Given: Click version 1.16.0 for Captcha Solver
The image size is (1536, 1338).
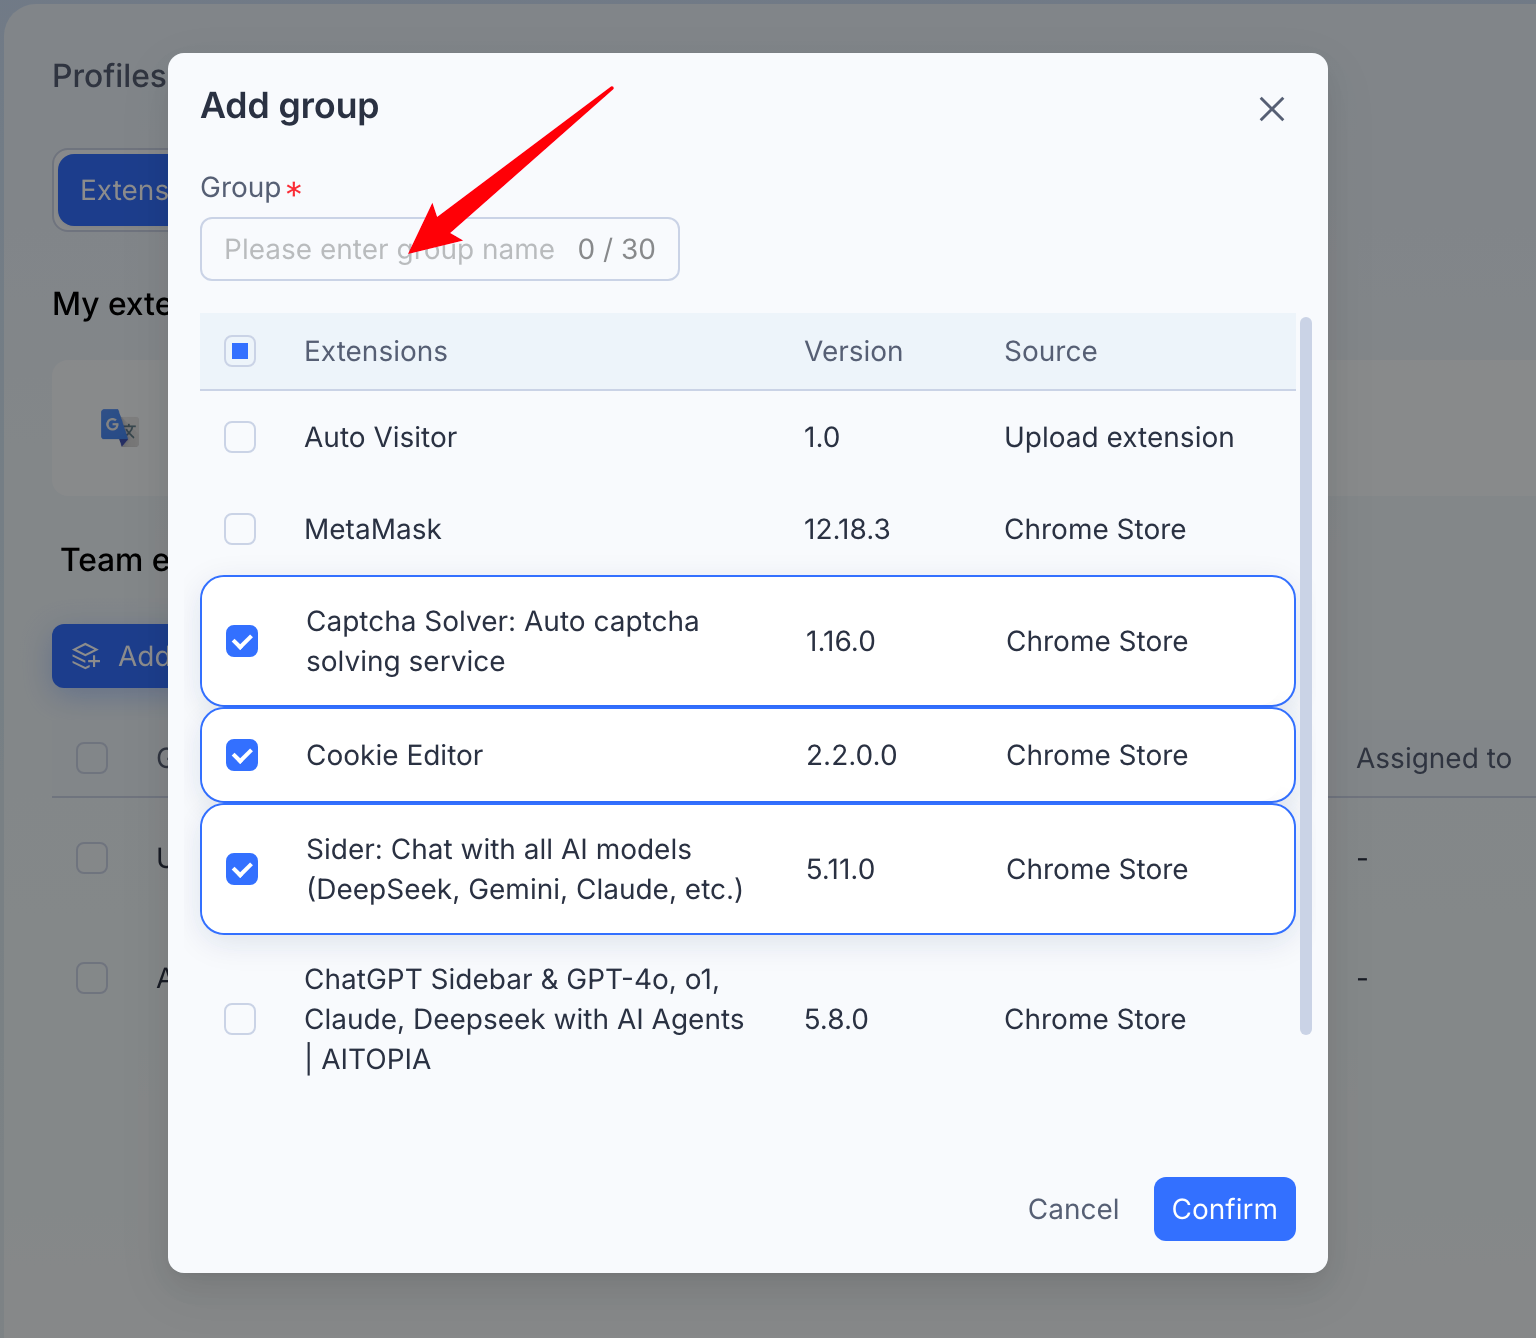Looking at the screenshot, I should click(840, 641).
